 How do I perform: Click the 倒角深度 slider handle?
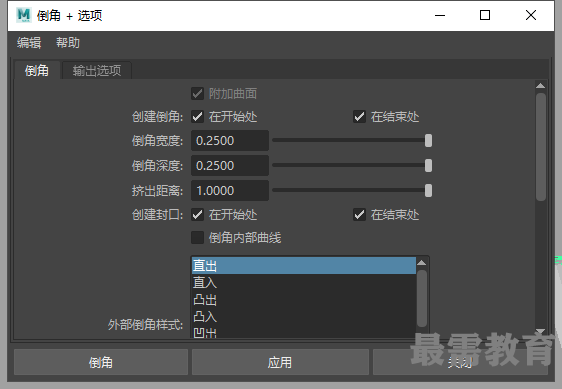[x=428, y=166]
